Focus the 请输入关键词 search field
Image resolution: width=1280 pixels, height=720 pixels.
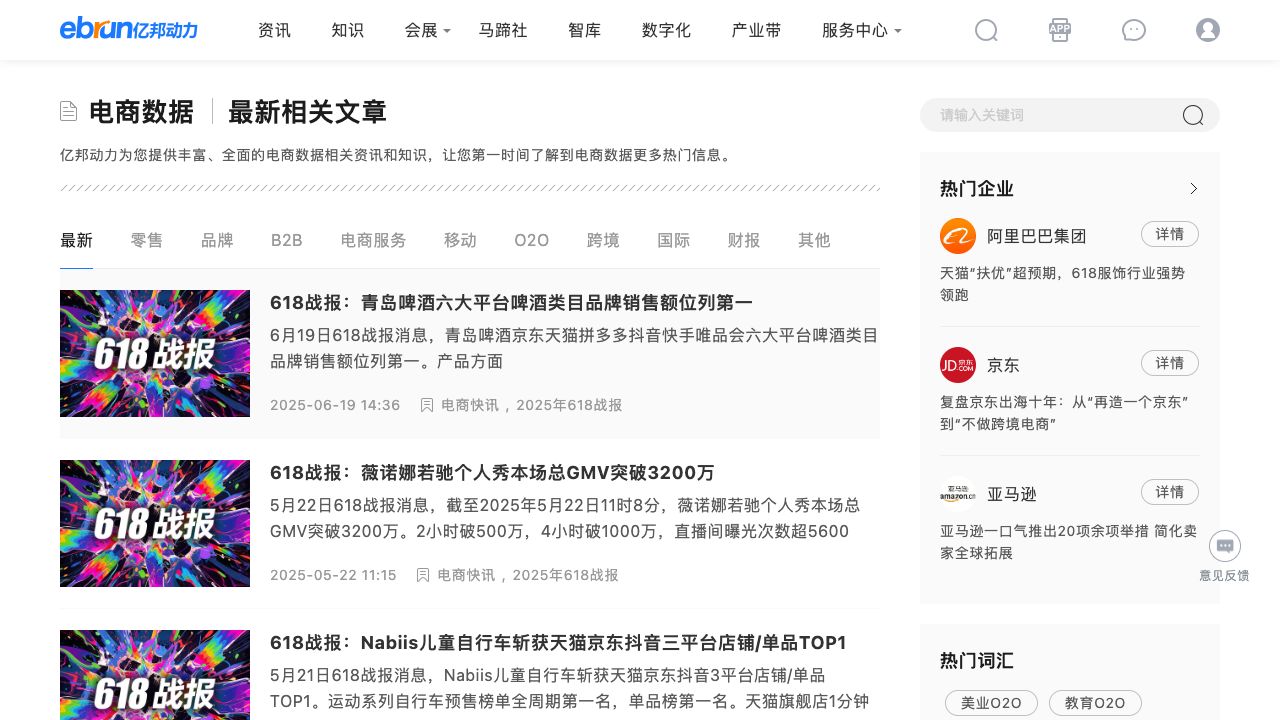[1050, 115]
